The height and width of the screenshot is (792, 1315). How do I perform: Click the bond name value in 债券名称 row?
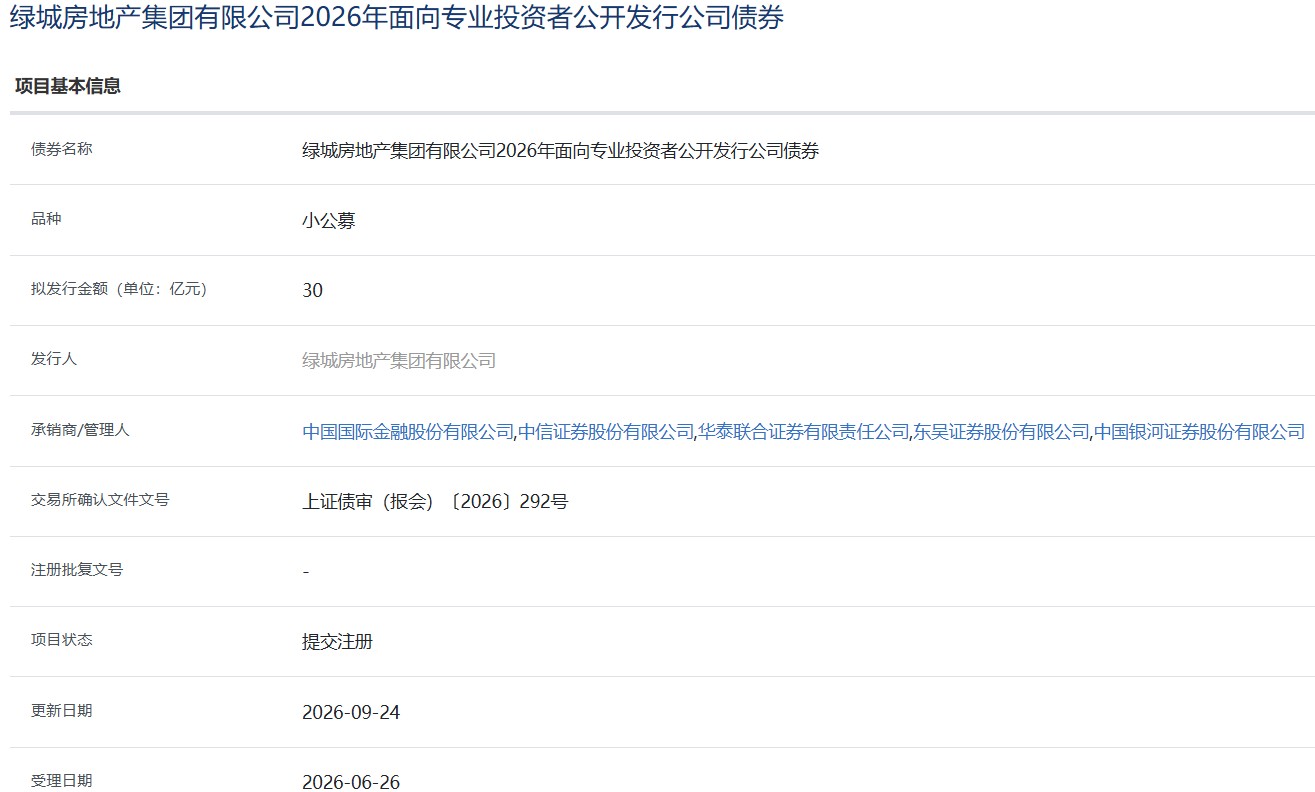(x=560, y=151)
